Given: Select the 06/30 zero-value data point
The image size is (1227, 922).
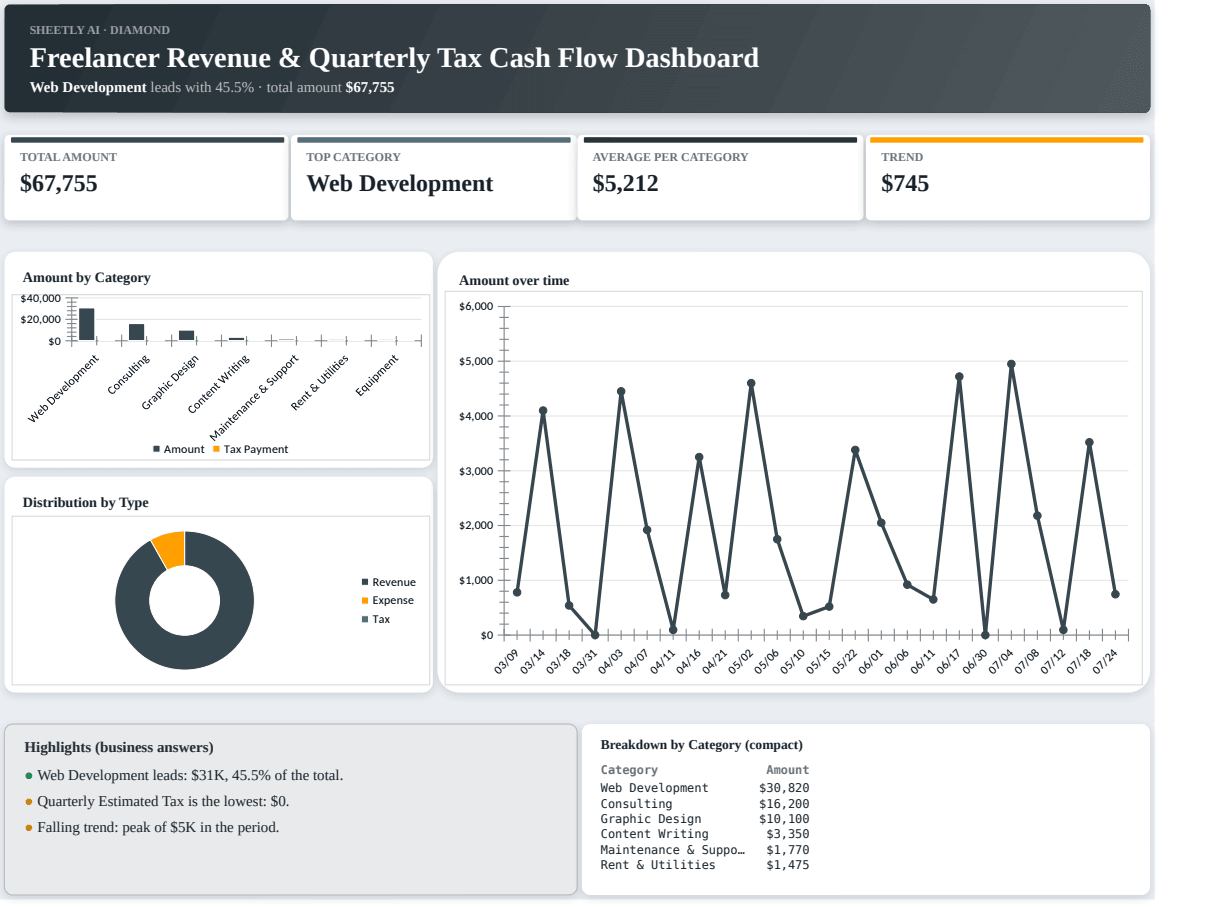Looking at the screenshot, I should (x=985, y=635).
